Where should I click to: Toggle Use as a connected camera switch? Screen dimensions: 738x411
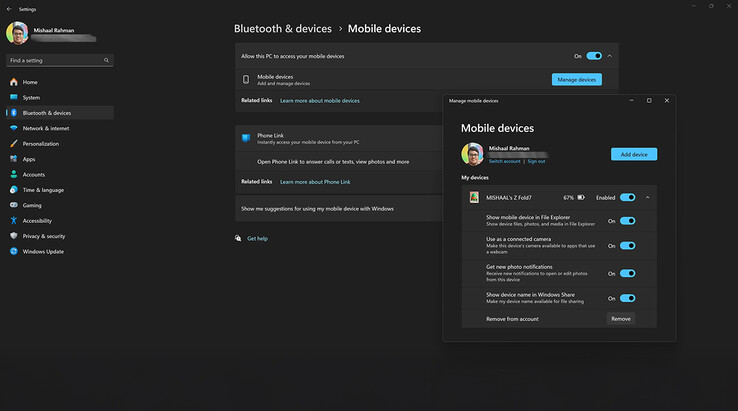click(627, 245)
